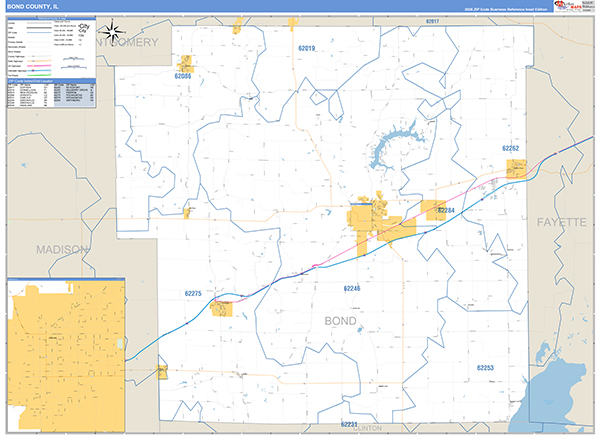The width and height of the screenshot is (600, 435).
Task: Open the Greenville city inset map thumbnail
Action: pos(66,355)
